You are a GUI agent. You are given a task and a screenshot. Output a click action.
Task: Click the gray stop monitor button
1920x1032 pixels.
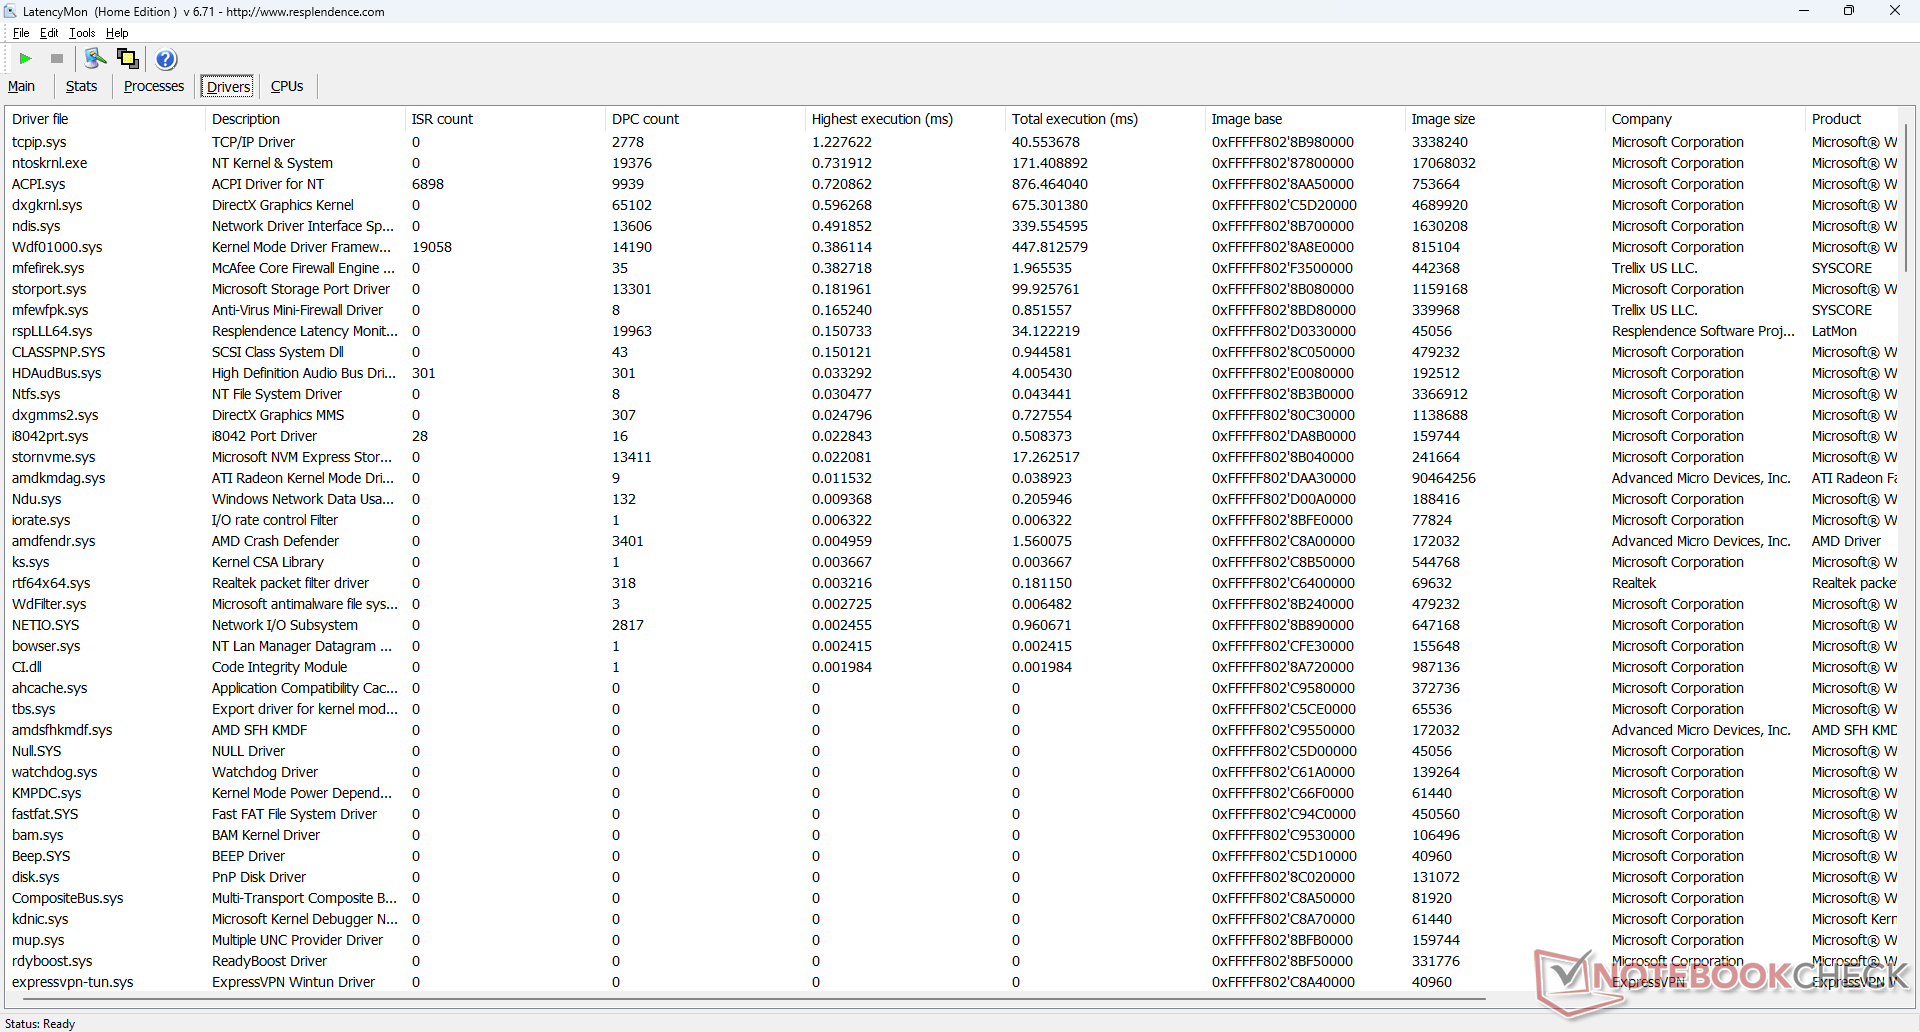tap(57, 59)
